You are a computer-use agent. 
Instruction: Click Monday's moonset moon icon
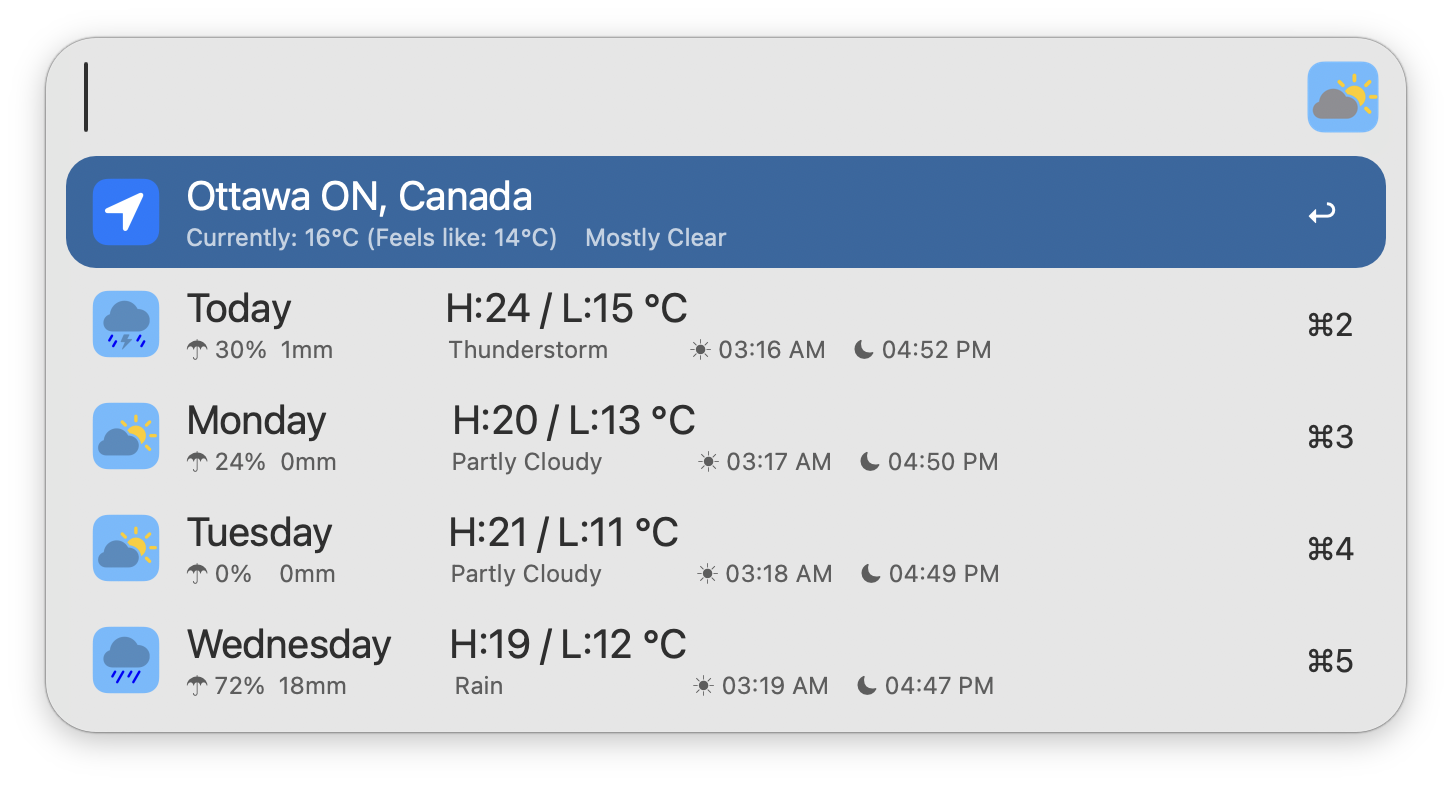[870, 462]
